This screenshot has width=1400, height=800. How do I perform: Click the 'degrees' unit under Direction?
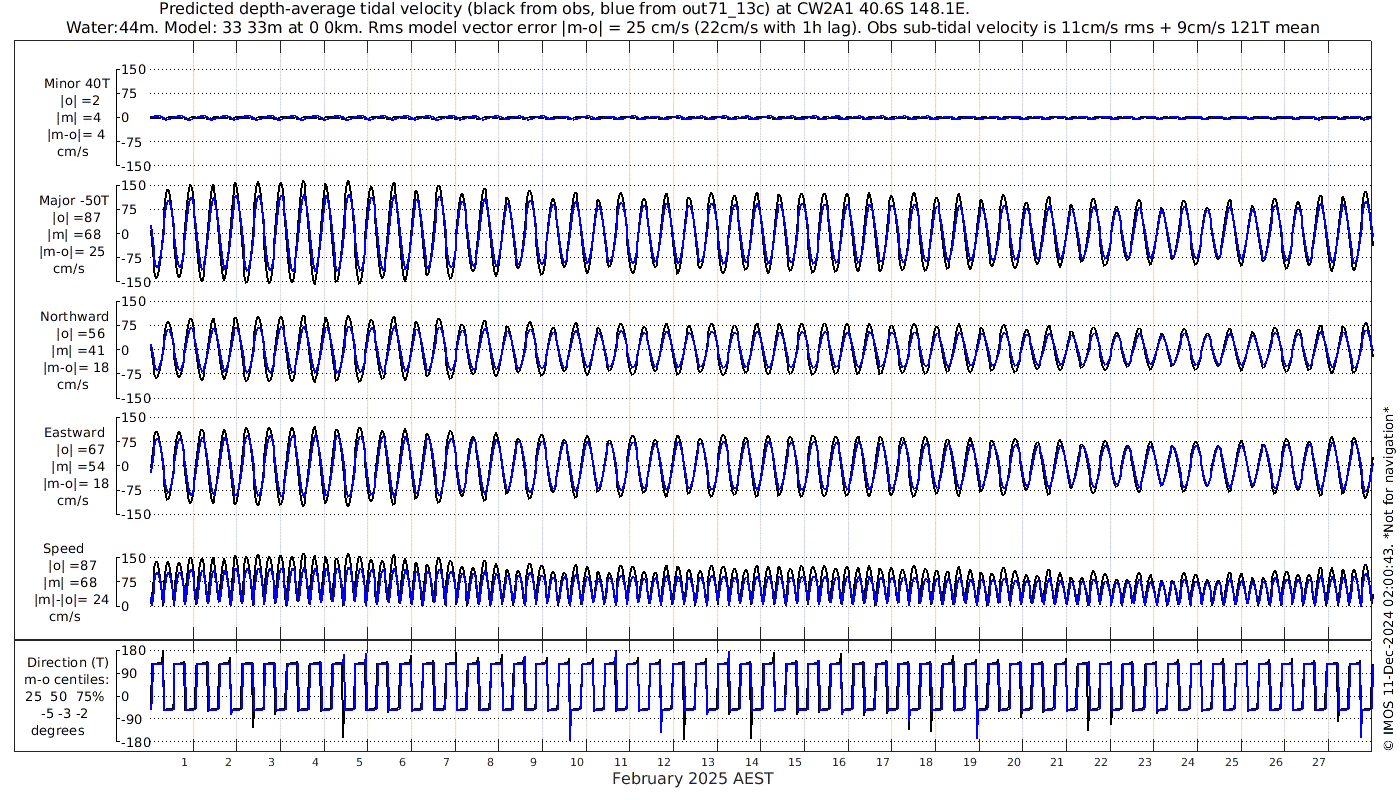[x=58, y=730]
